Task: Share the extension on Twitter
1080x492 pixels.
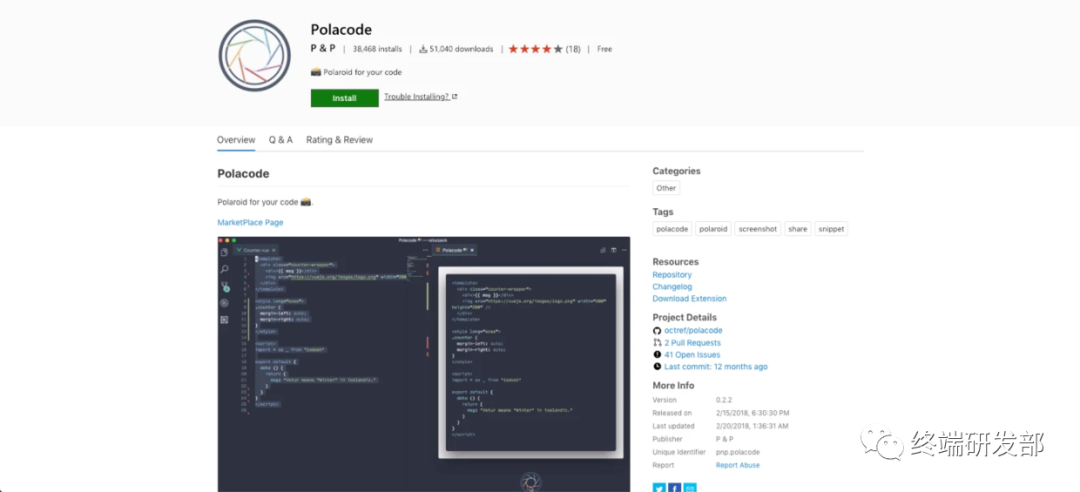Action: pos(659,487)
